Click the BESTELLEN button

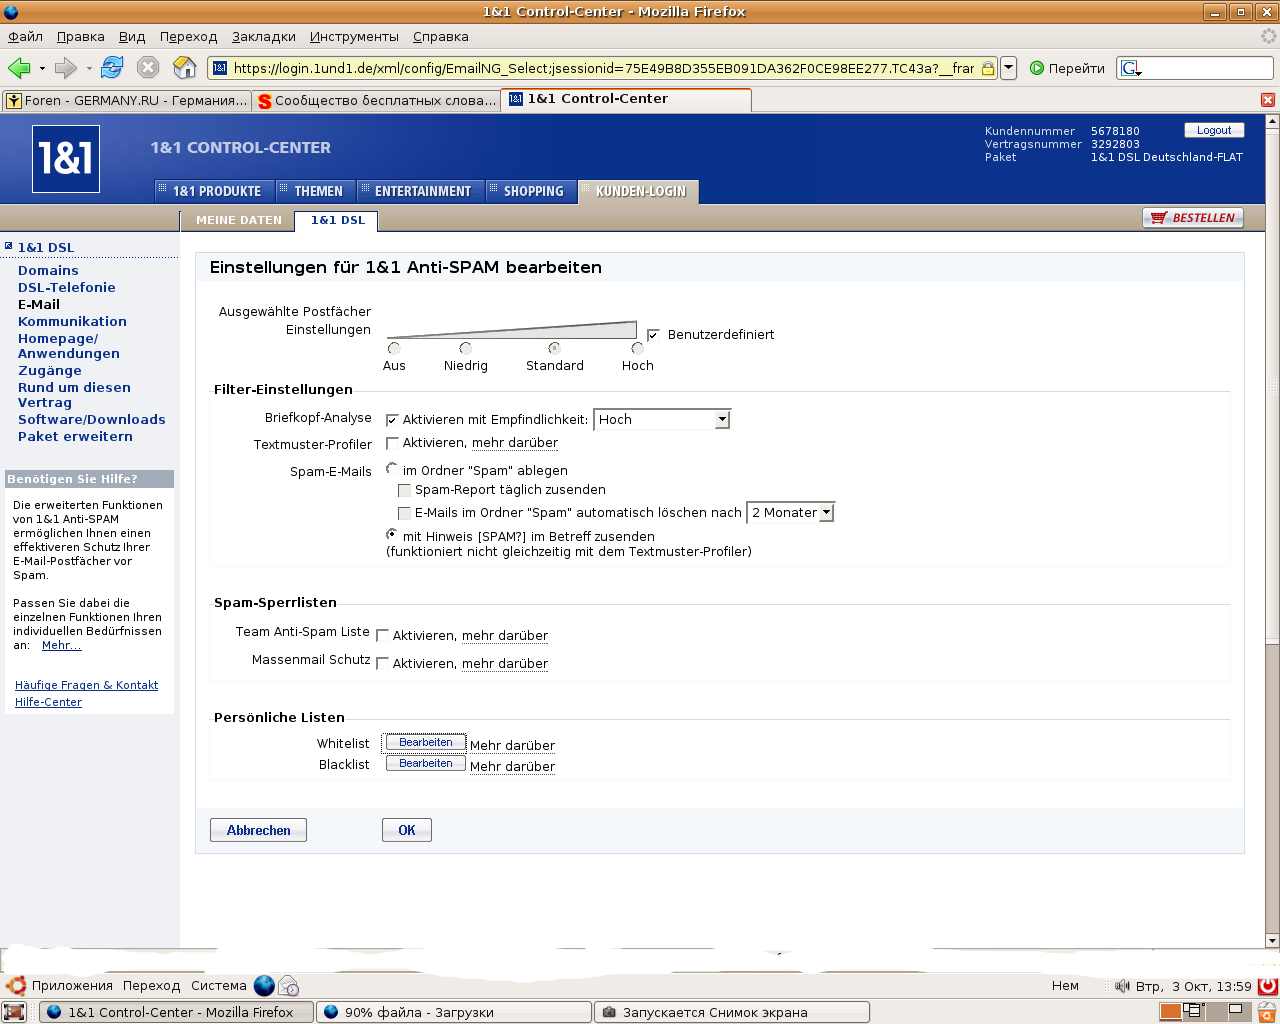[x=1193, y=218]
